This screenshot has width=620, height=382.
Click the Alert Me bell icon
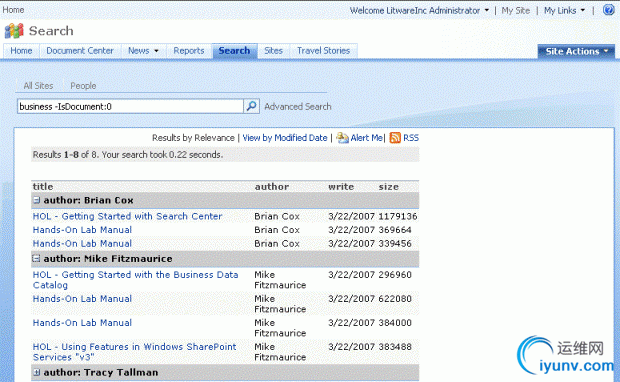(x=342, y=138)
